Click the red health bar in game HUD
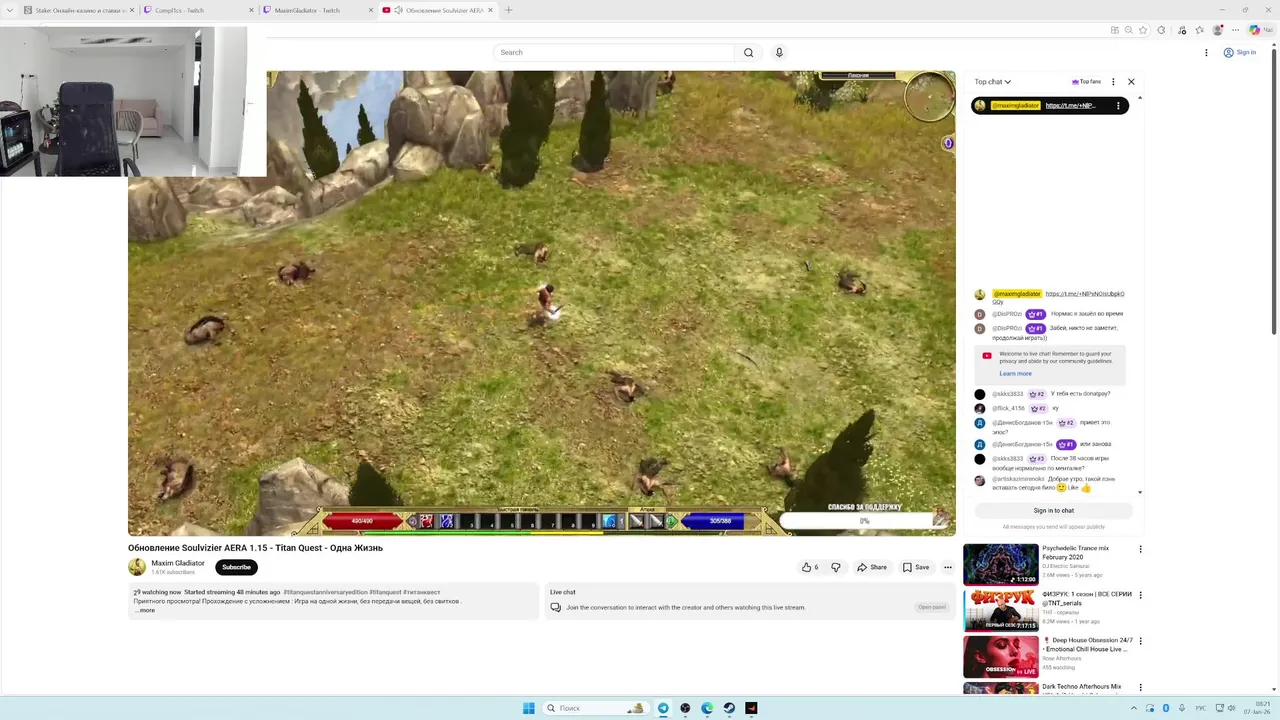Viewport: 1280px width, 720px height. (362, 521)
